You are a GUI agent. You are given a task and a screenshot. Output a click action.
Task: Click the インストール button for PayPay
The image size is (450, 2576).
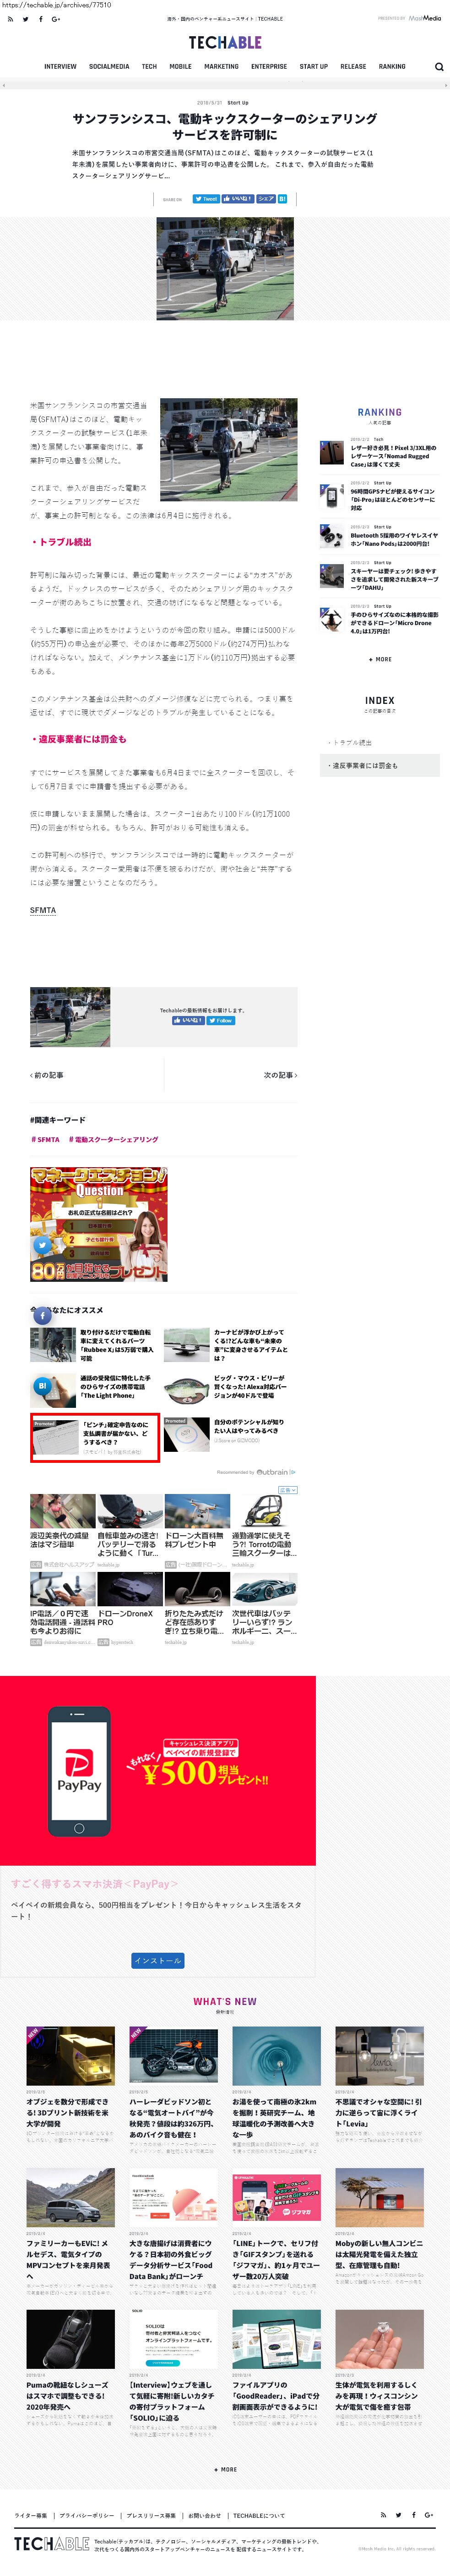(158, 1961)
